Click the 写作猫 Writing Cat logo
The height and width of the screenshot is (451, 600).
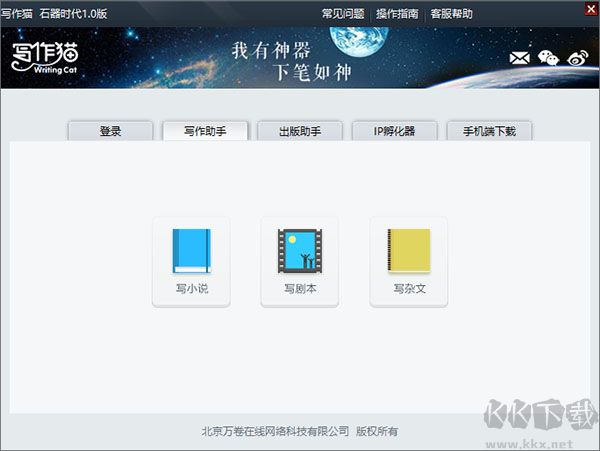point(45,58)
